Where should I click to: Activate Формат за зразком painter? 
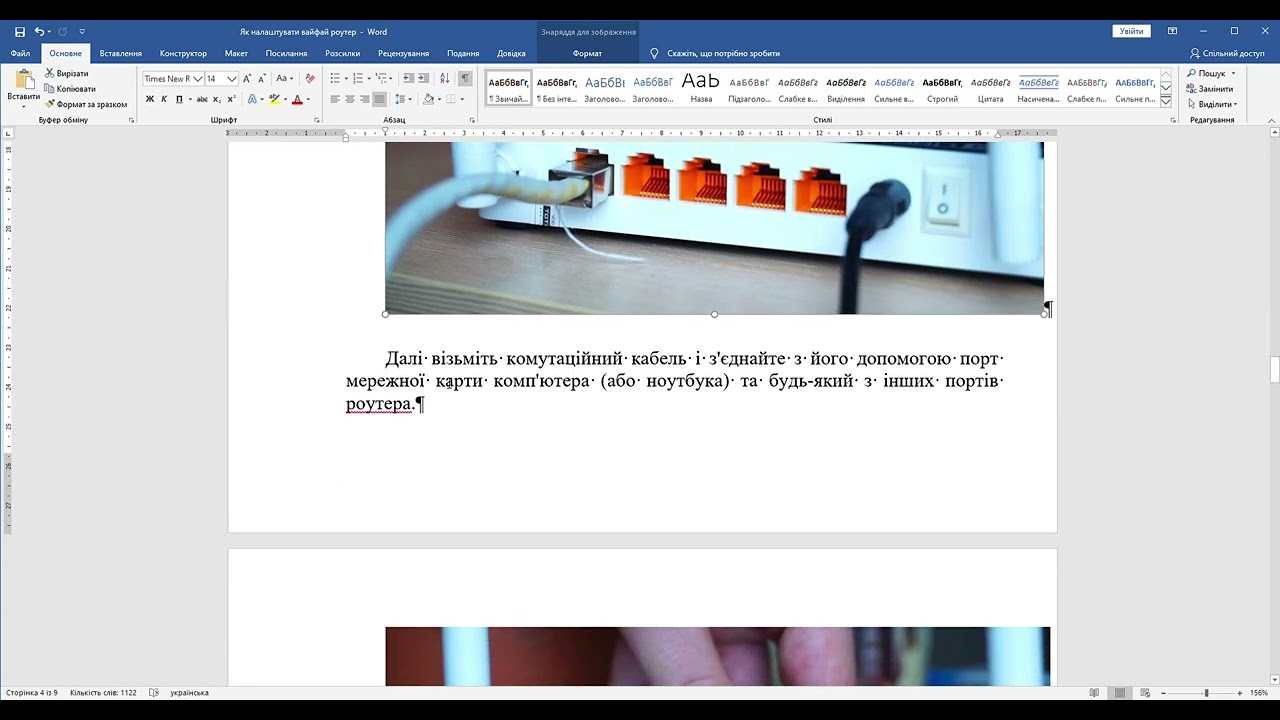click(85, 104)
